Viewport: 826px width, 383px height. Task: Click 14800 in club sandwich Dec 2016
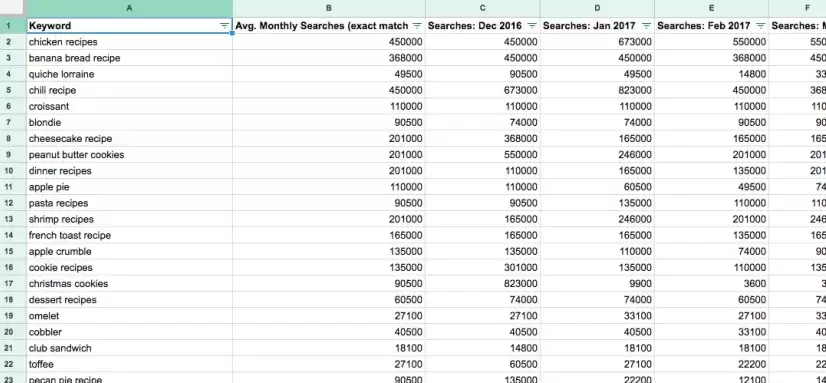coord(483,348)
